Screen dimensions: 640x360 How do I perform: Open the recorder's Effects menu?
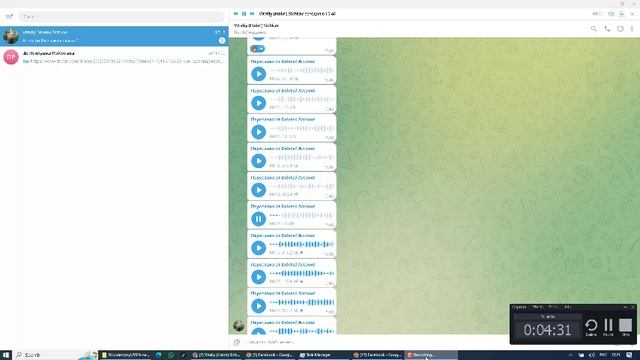pyautogui.click(x=538, y=307)
